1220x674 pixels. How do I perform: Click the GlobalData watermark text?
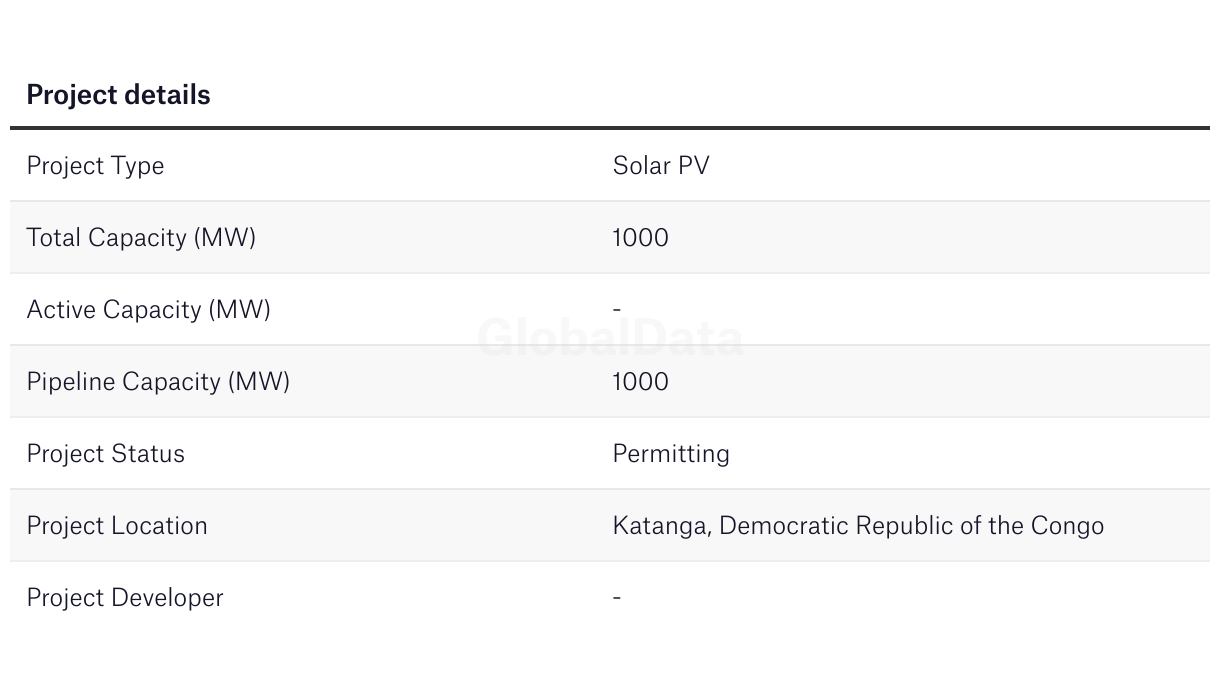coord(610,338)
